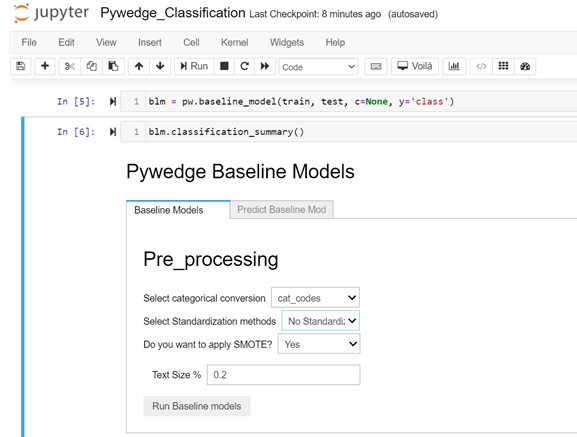
Task: Insert a cell below with the plus icon
Action: 45,66
